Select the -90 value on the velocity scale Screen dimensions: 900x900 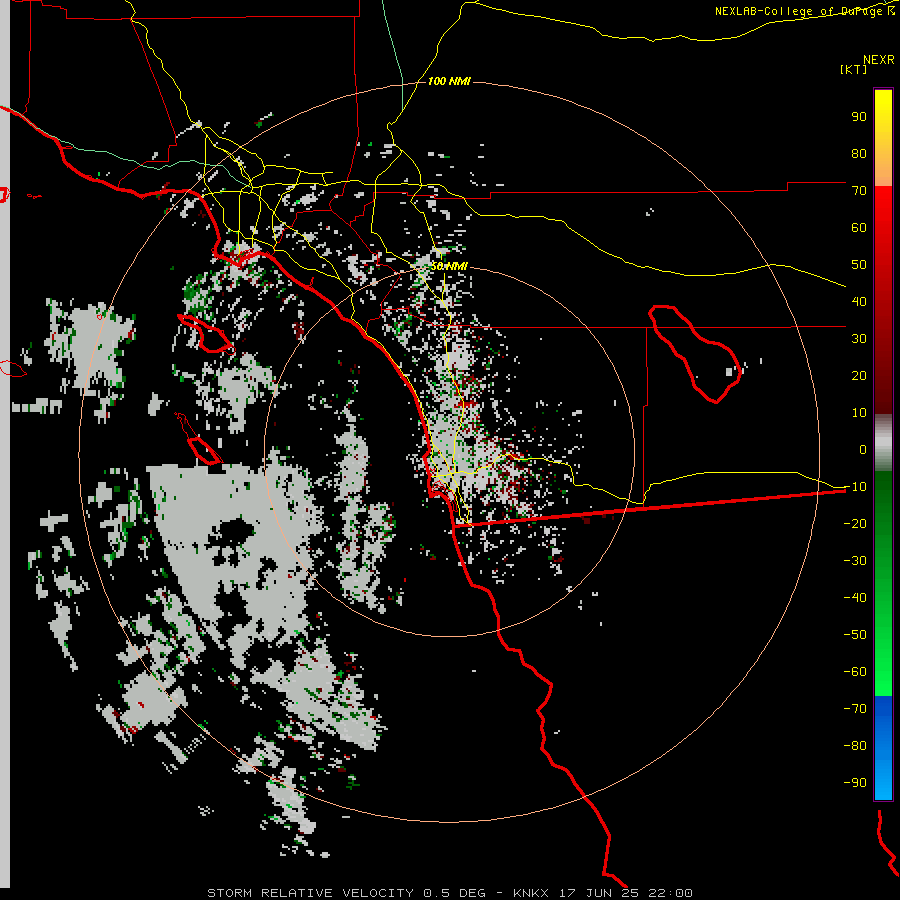[855, 783]
